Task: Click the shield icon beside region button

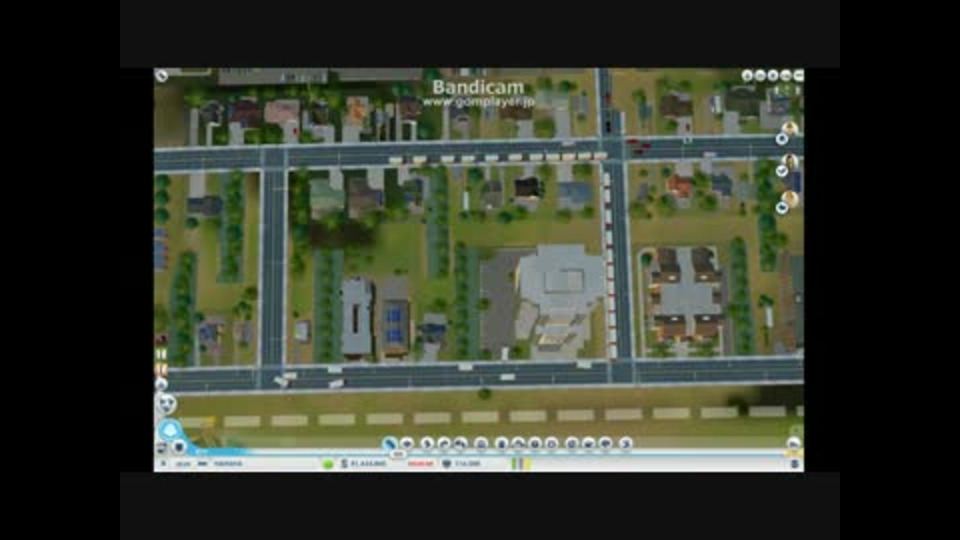Action: click(x=179, y=448)
